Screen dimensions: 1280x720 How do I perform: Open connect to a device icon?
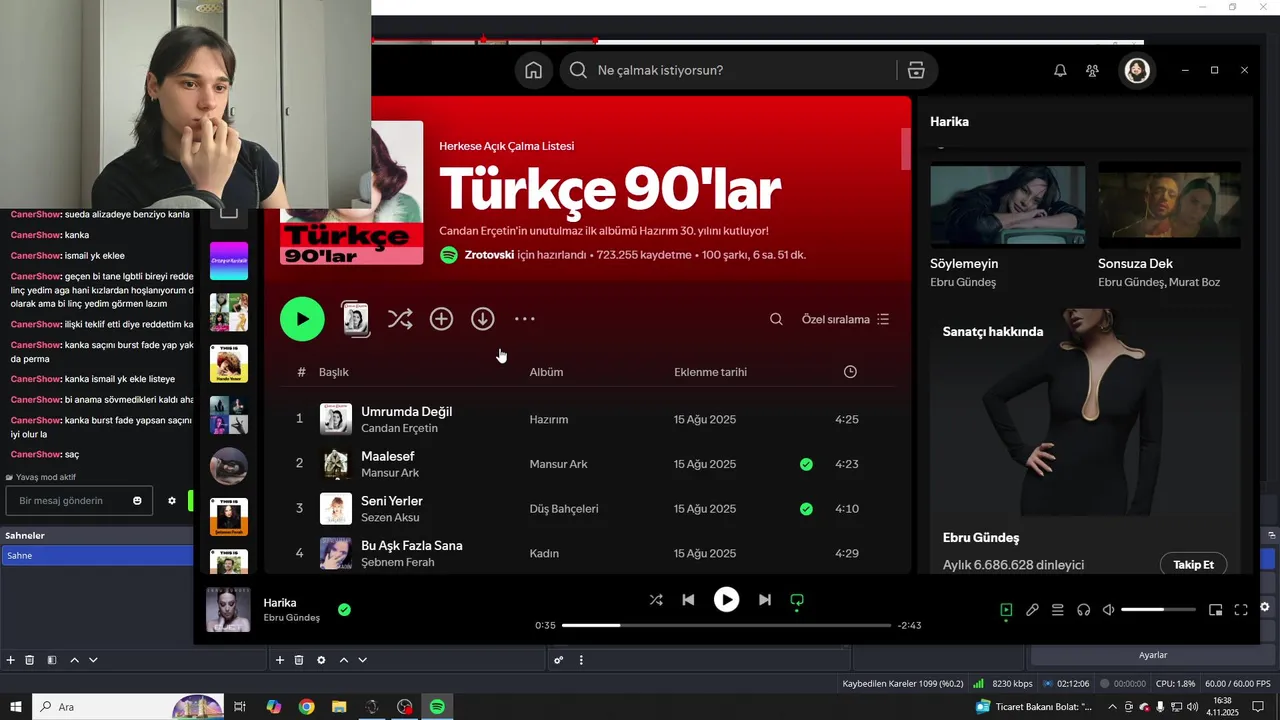[1083, 610]
